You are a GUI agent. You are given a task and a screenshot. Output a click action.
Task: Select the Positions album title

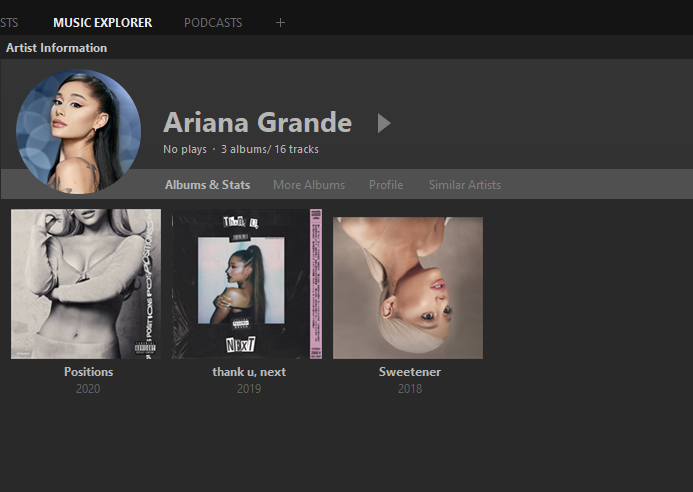(x=88, y=372)
